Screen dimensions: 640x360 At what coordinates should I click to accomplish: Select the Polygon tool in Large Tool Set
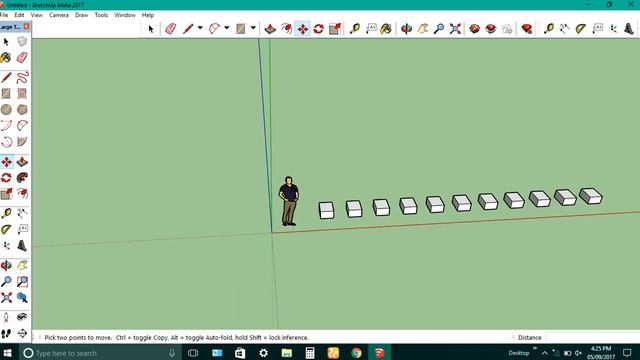point(22,109)
